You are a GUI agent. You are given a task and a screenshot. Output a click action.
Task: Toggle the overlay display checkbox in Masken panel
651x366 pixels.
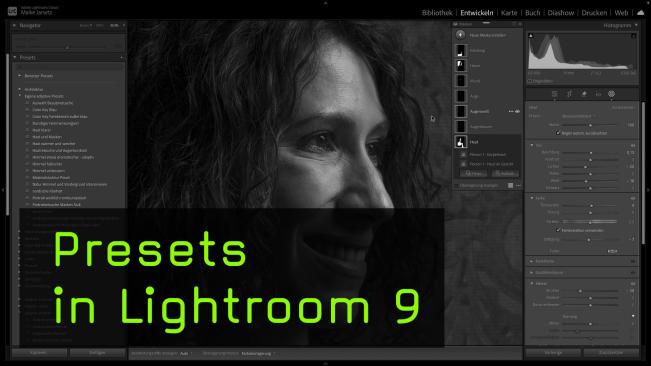click(x=457, y=185)
